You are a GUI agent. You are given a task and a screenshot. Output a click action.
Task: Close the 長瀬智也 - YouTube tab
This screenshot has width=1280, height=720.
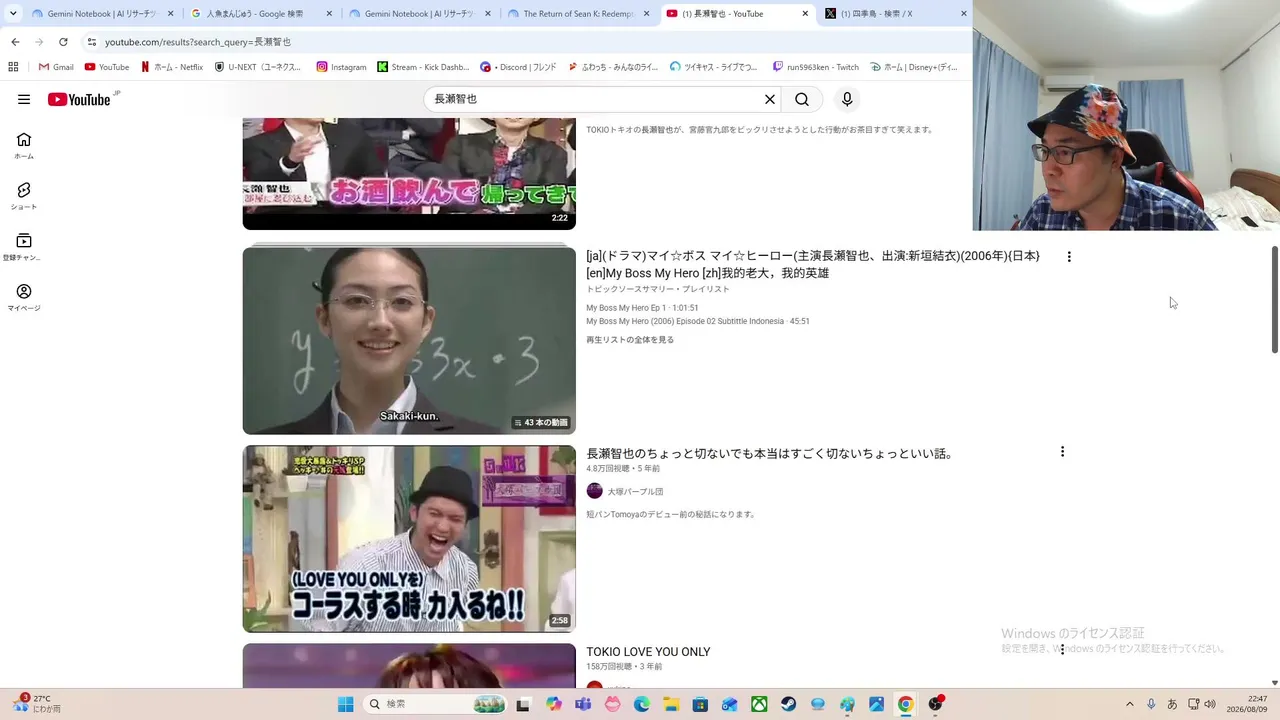click(806, 14)
